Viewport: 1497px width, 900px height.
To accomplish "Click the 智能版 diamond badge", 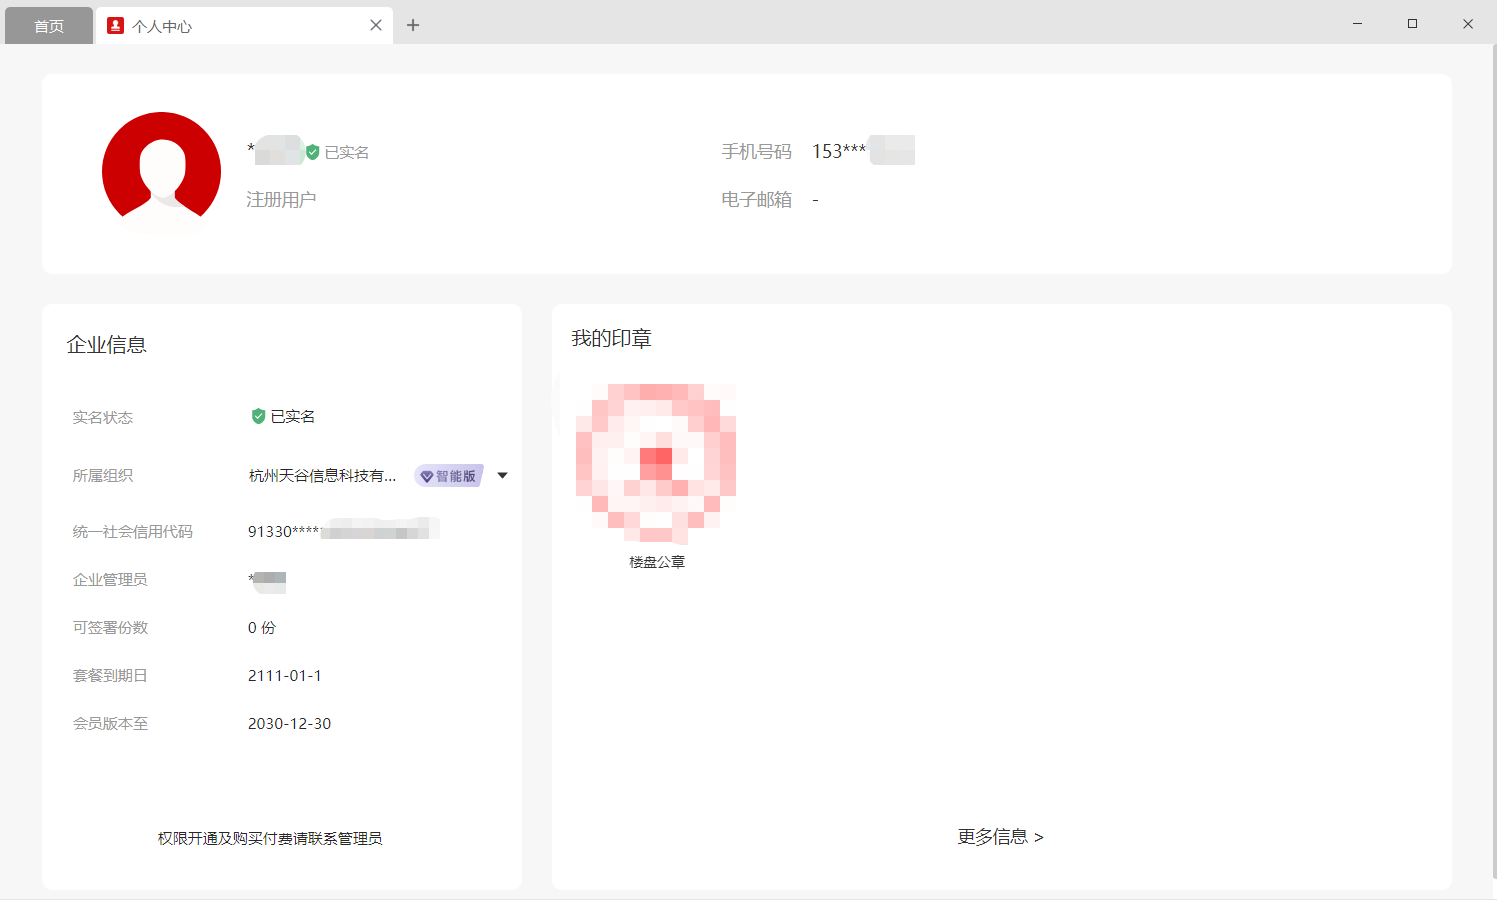I will [449, 476].
